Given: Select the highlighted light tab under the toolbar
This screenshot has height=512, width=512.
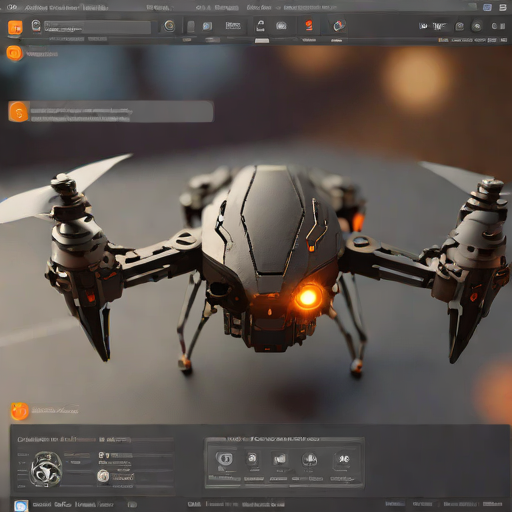Looking at the screenshot, I should 262,41.
